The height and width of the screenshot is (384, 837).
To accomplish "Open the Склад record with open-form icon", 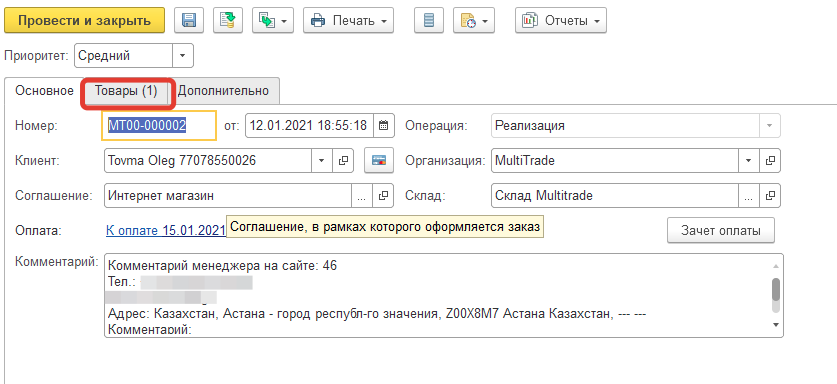I will point(770,195).
